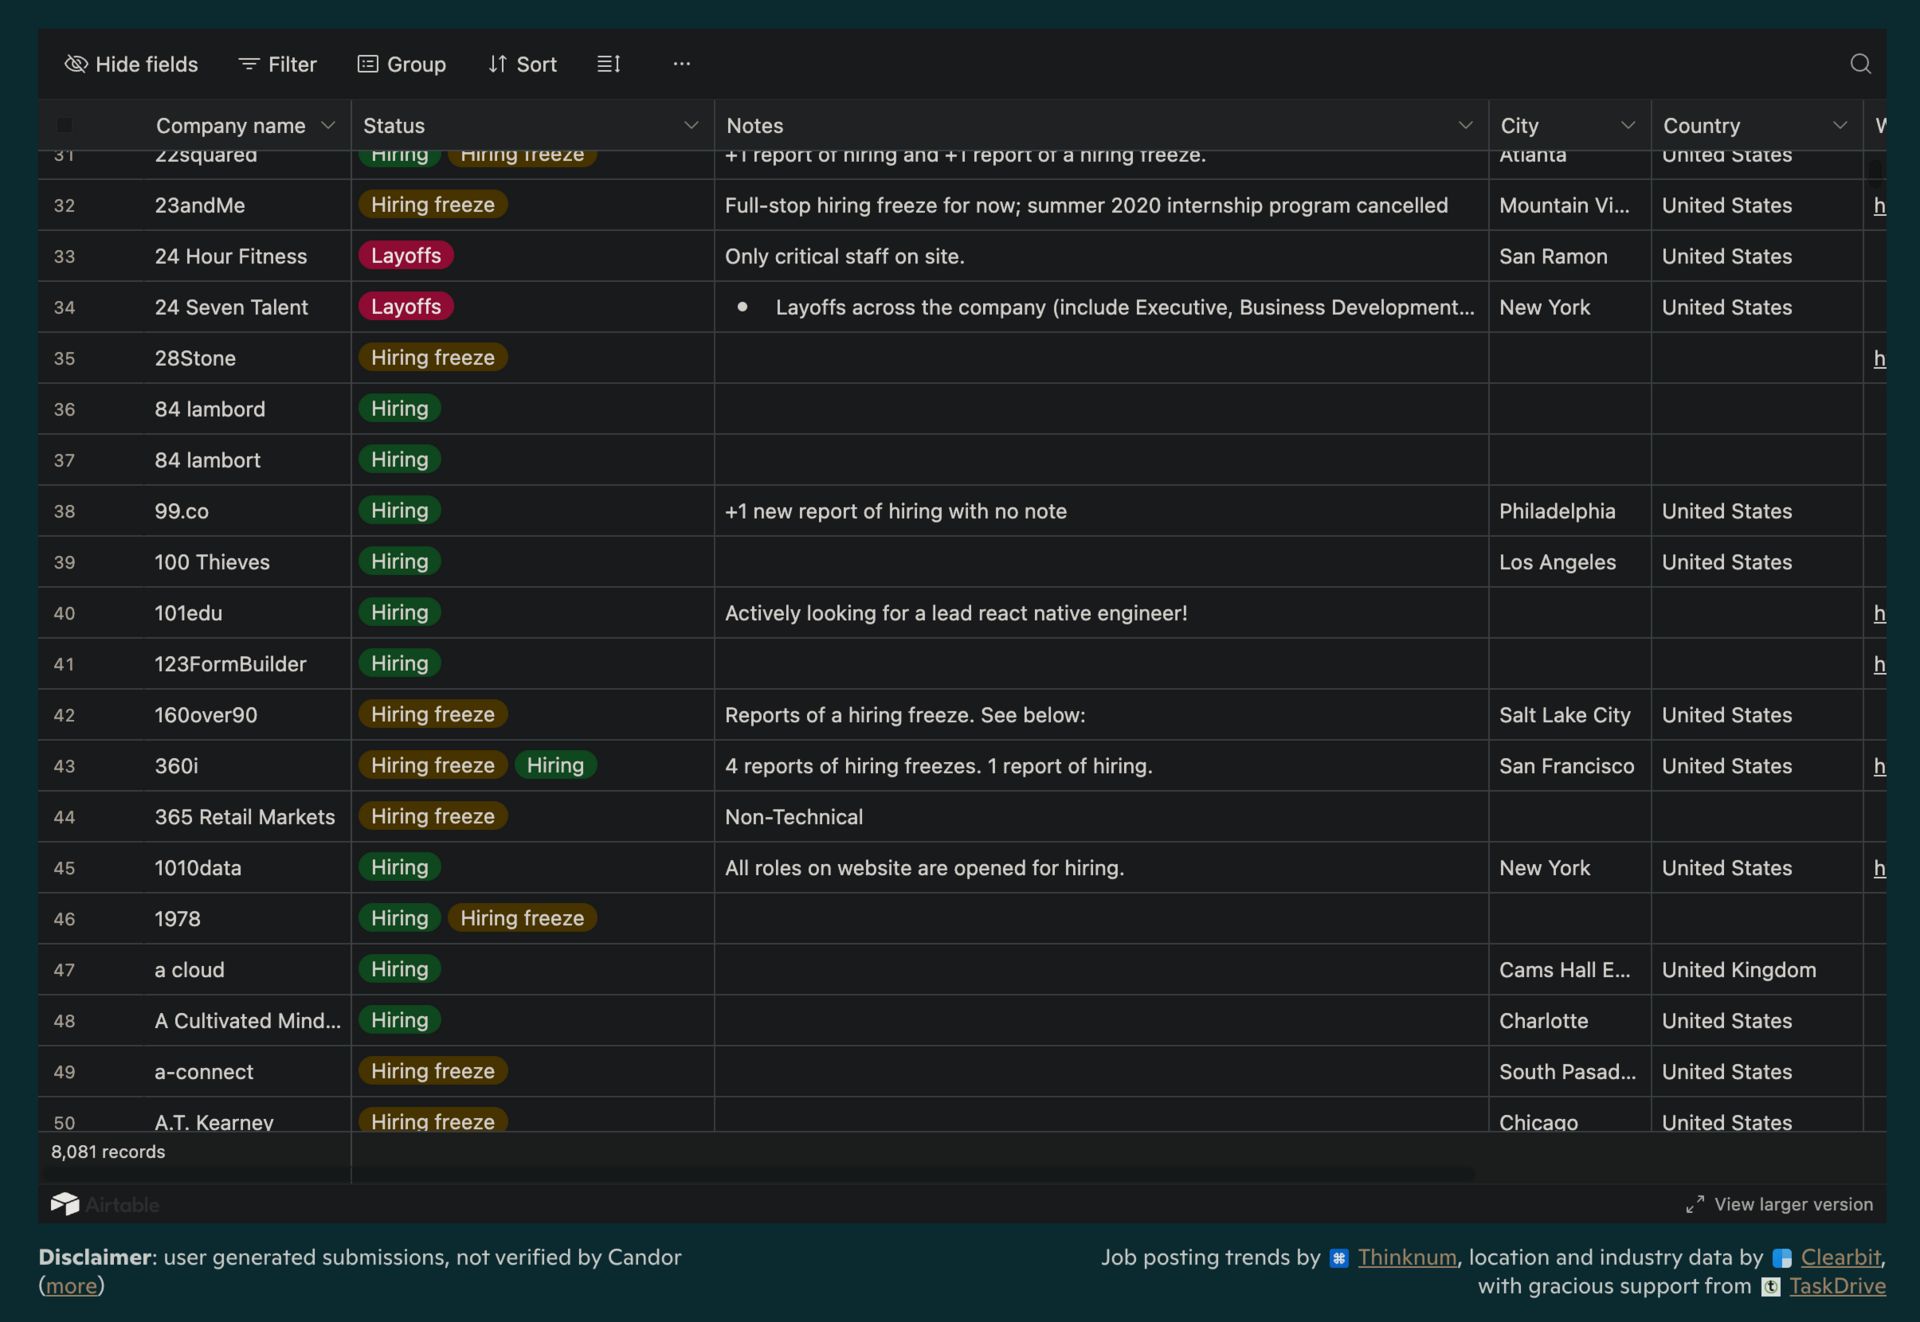Select the 84 lambord company cell
This screenshot has width=1920, height=1322.
click(246, 409)
